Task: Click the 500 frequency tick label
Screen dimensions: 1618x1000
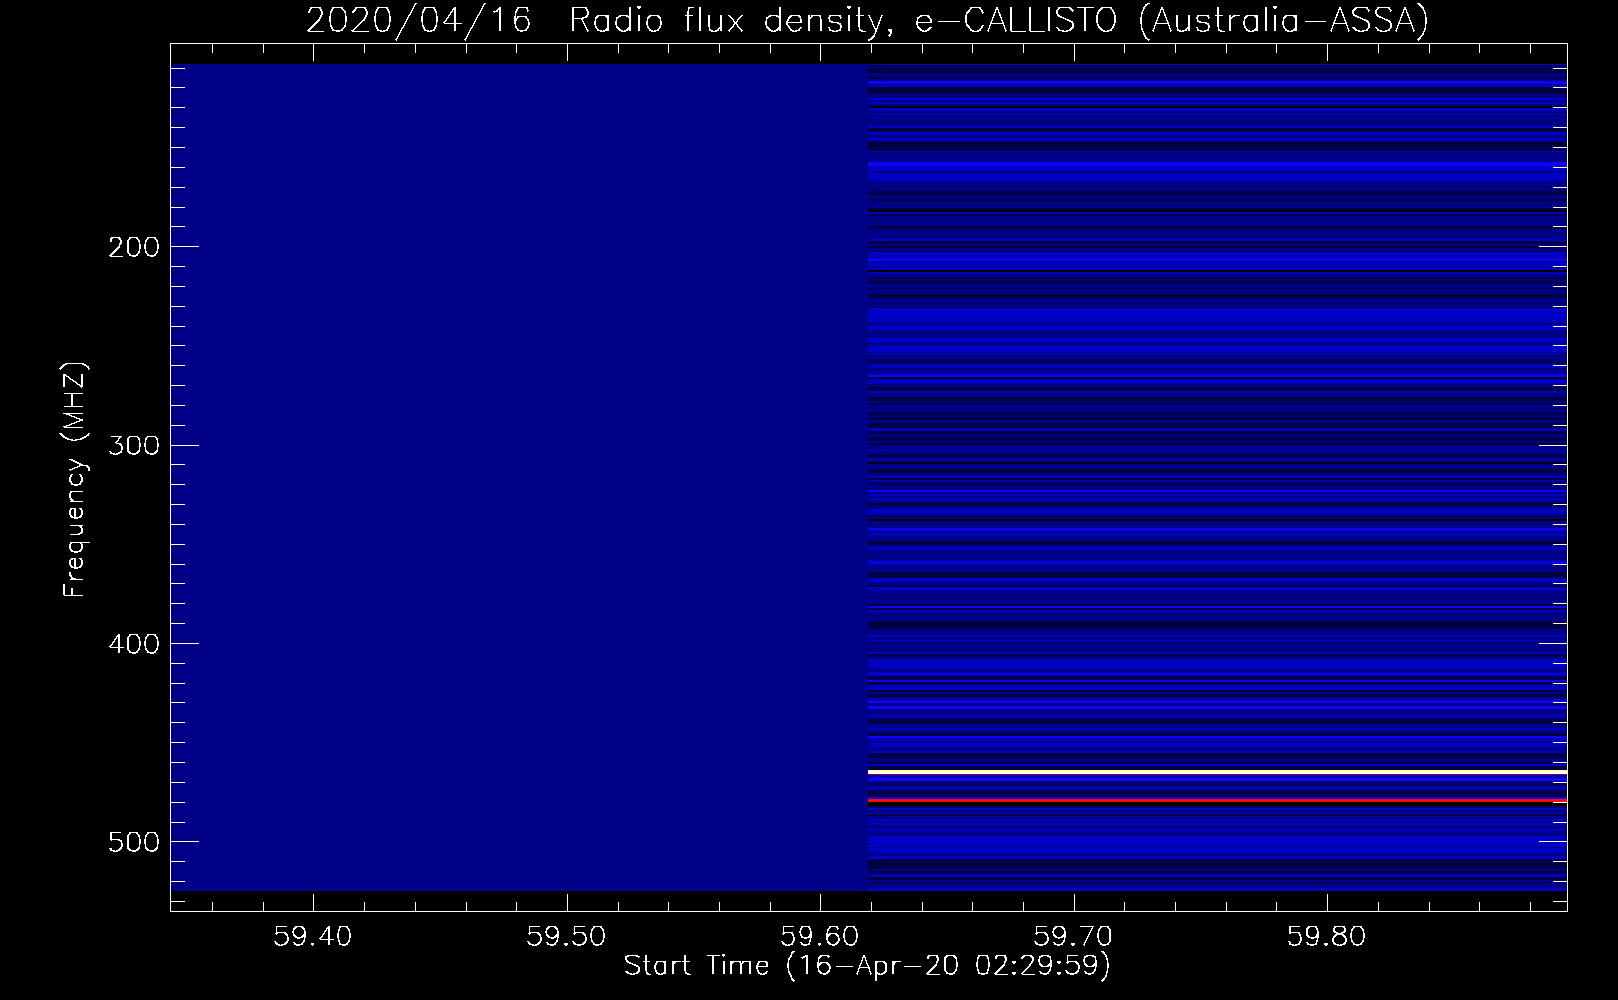Action: 133,841
